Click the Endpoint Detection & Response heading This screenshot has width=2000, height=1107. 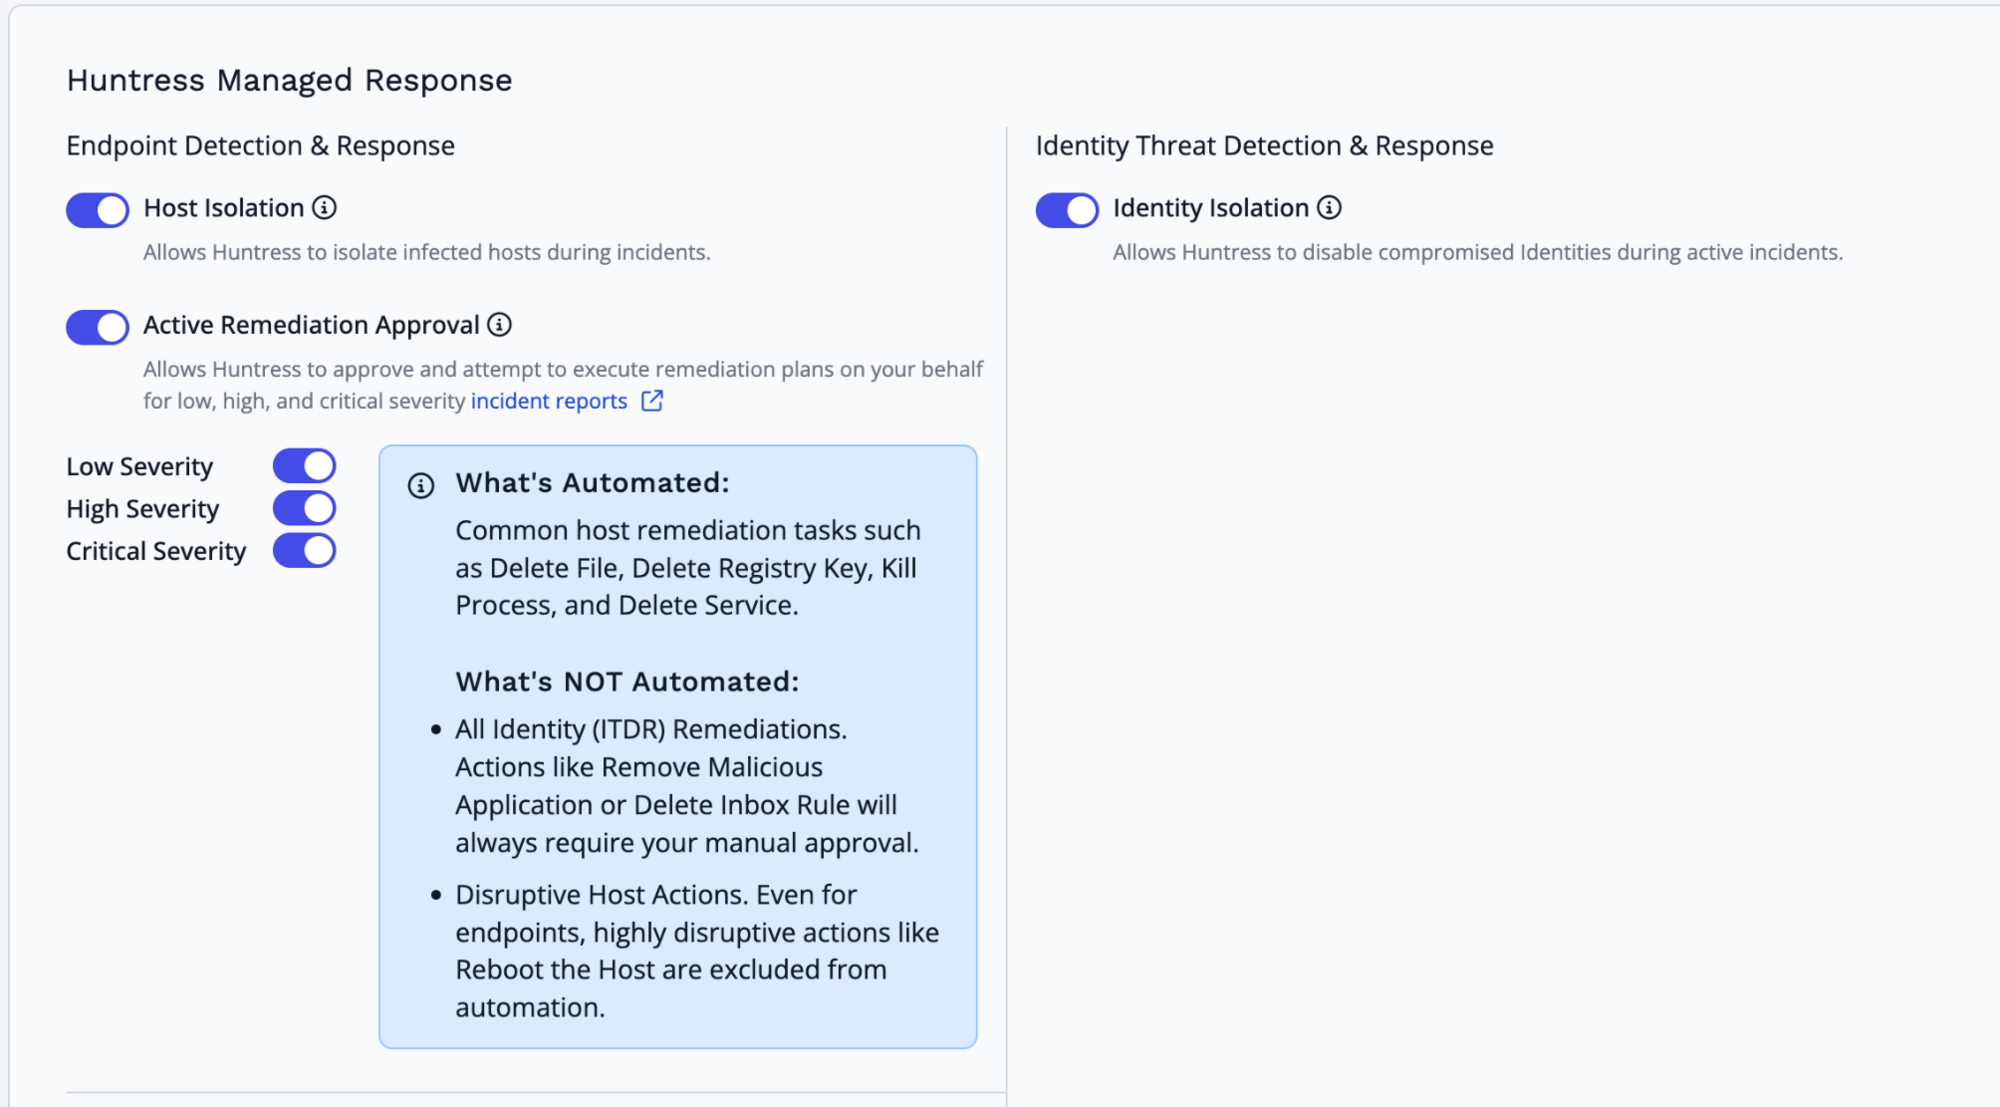(x=260, y=146)
